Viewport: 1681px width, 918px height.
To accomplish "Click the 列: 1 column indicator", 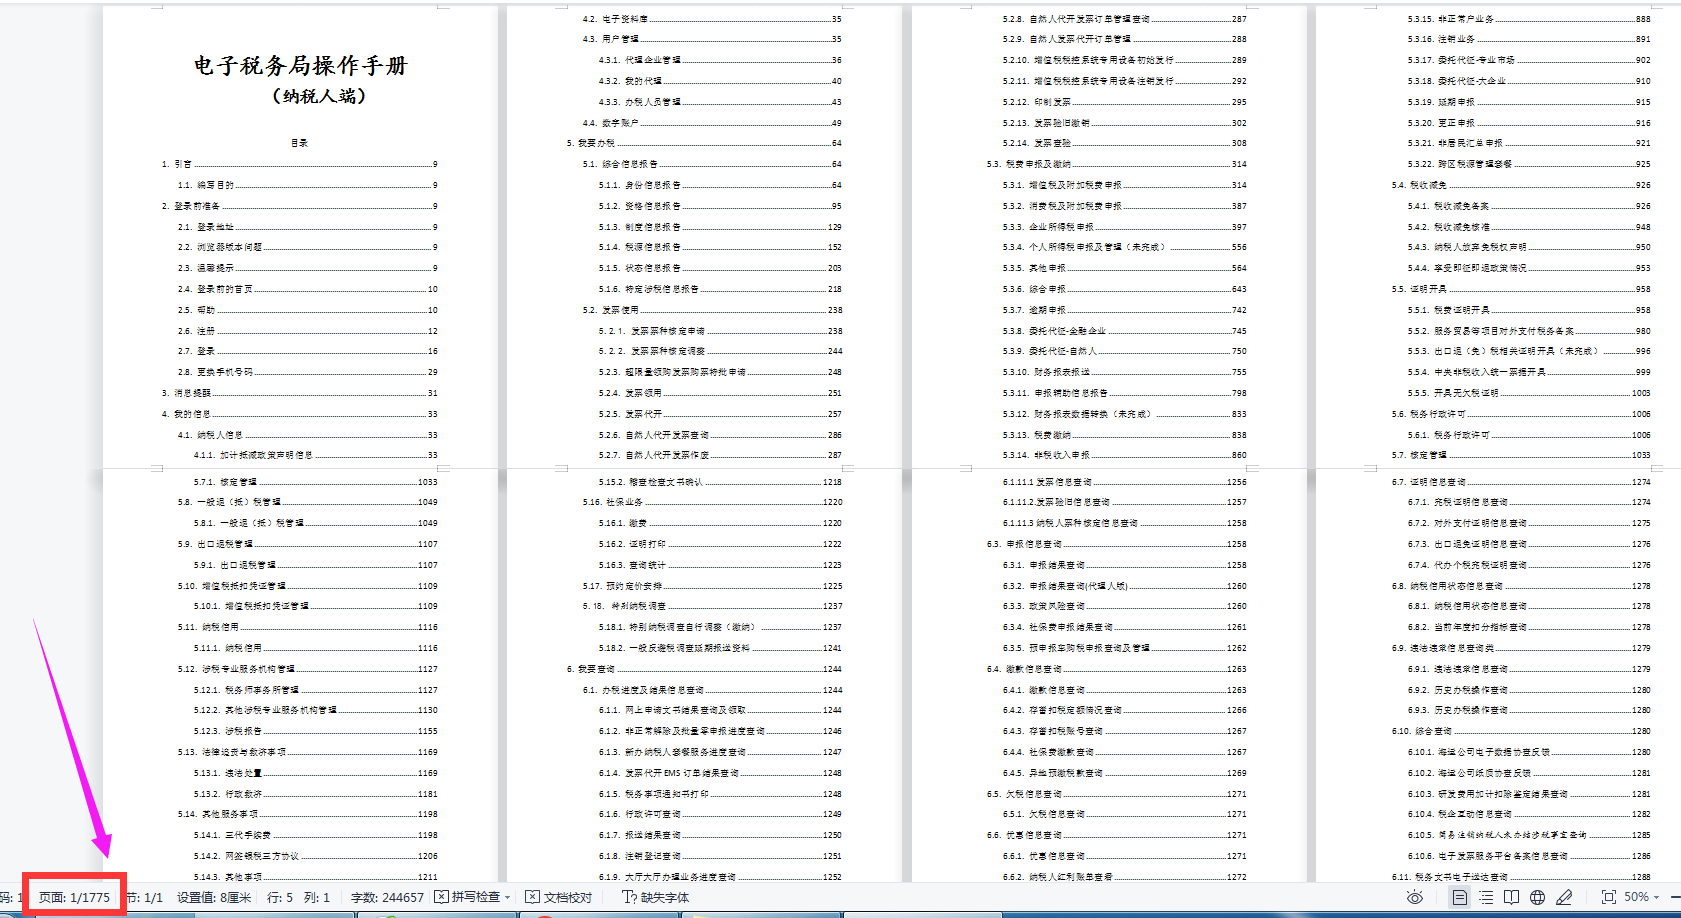I will 317,897.
